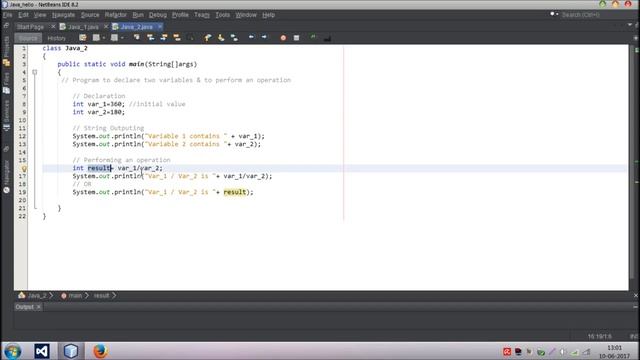The width and height of the screenshot is (640, 360).
Task: Open the Window menu
Action: pyautogui.click(x=246, y=15)
